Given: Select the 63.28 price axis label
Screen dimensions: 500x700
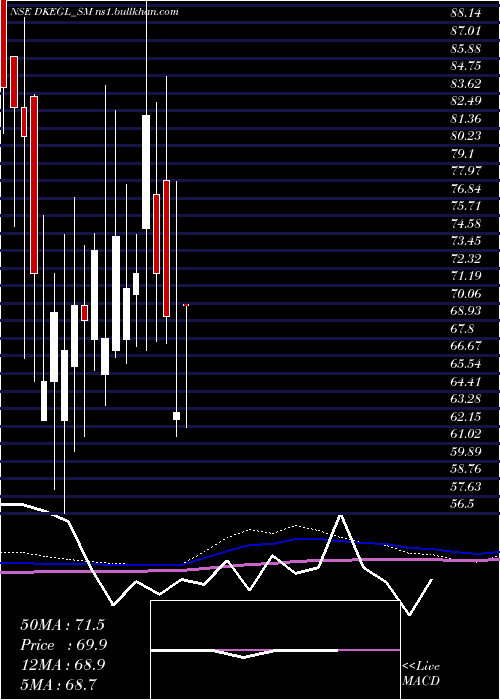Looking at the screenshot, I should (466, 399).
